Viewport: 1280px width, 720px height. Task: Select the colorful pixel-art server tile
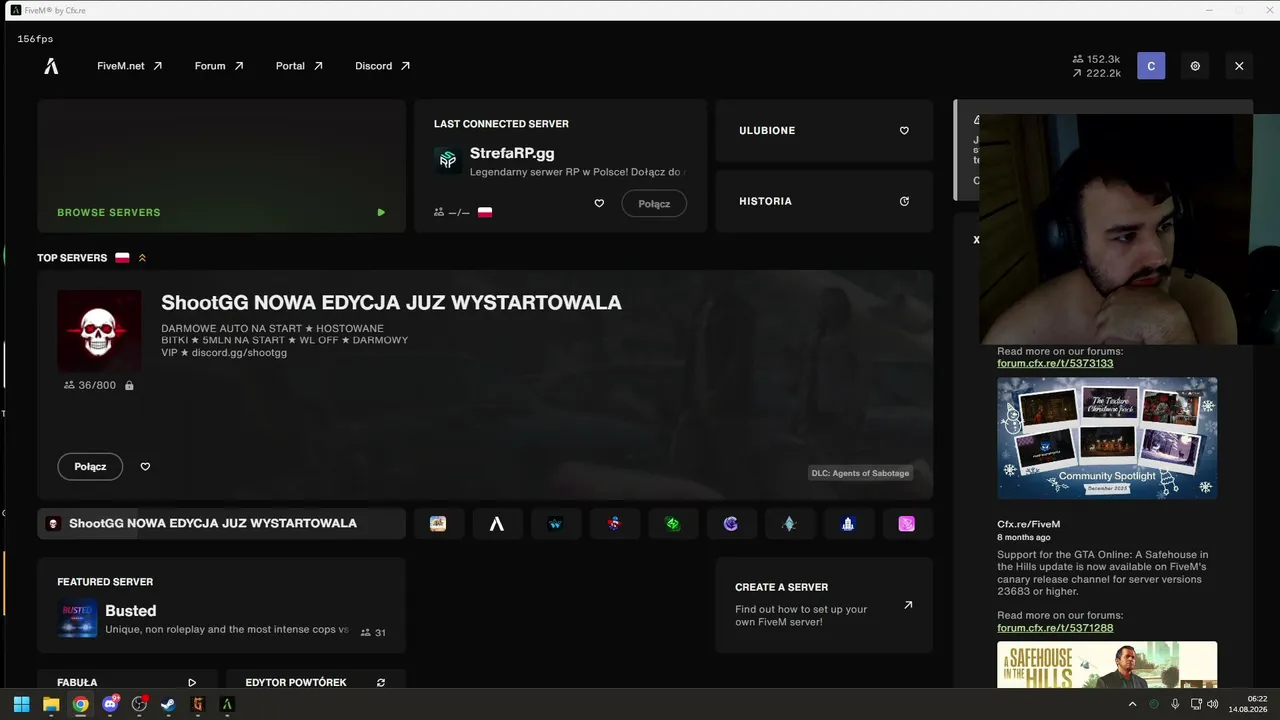click(x=438, y=523)
